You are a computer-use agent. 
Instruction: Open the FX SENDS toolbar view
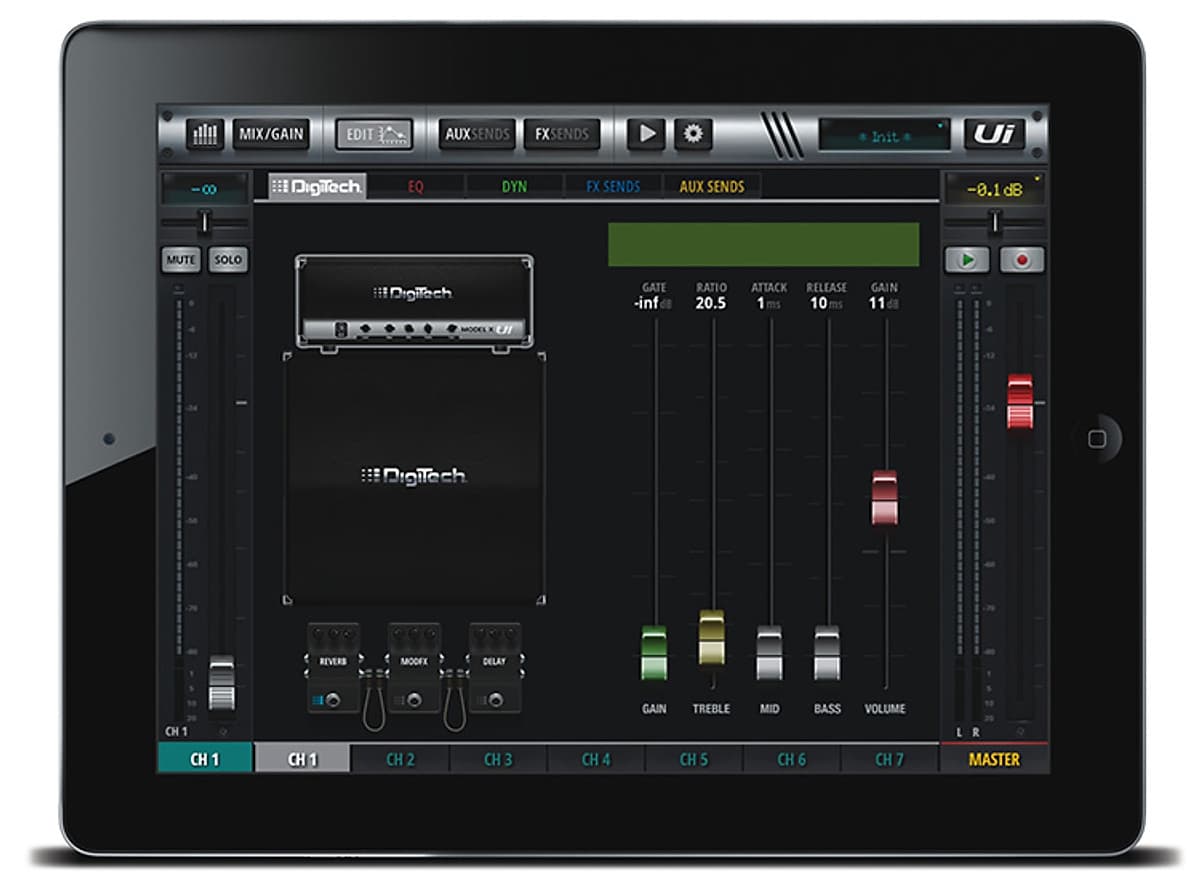[x=562, y=134]
